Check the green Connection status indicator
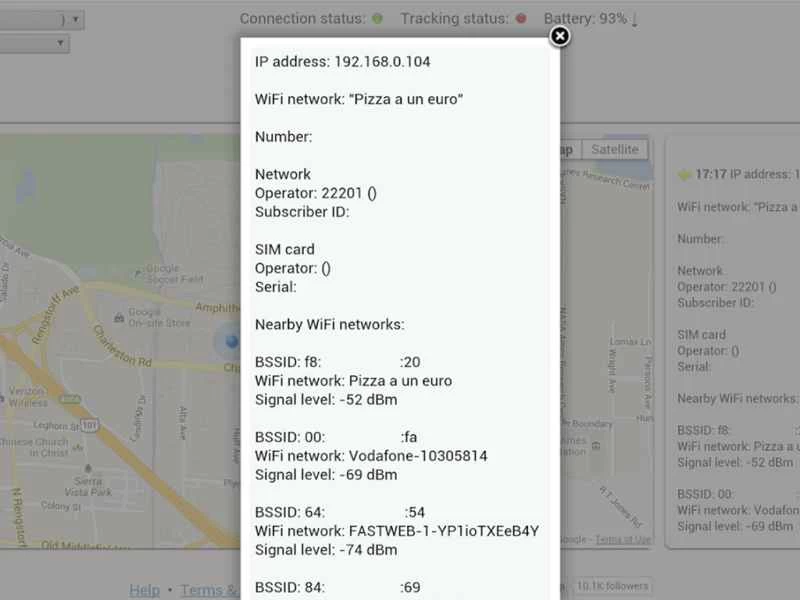The height and width of the screenshot is (600, 800). (x=375, y=17)
